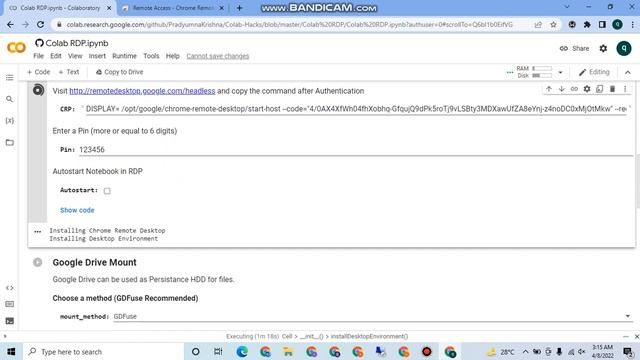Click into the CRP command field
640x360 pixels.
[356, 109]
